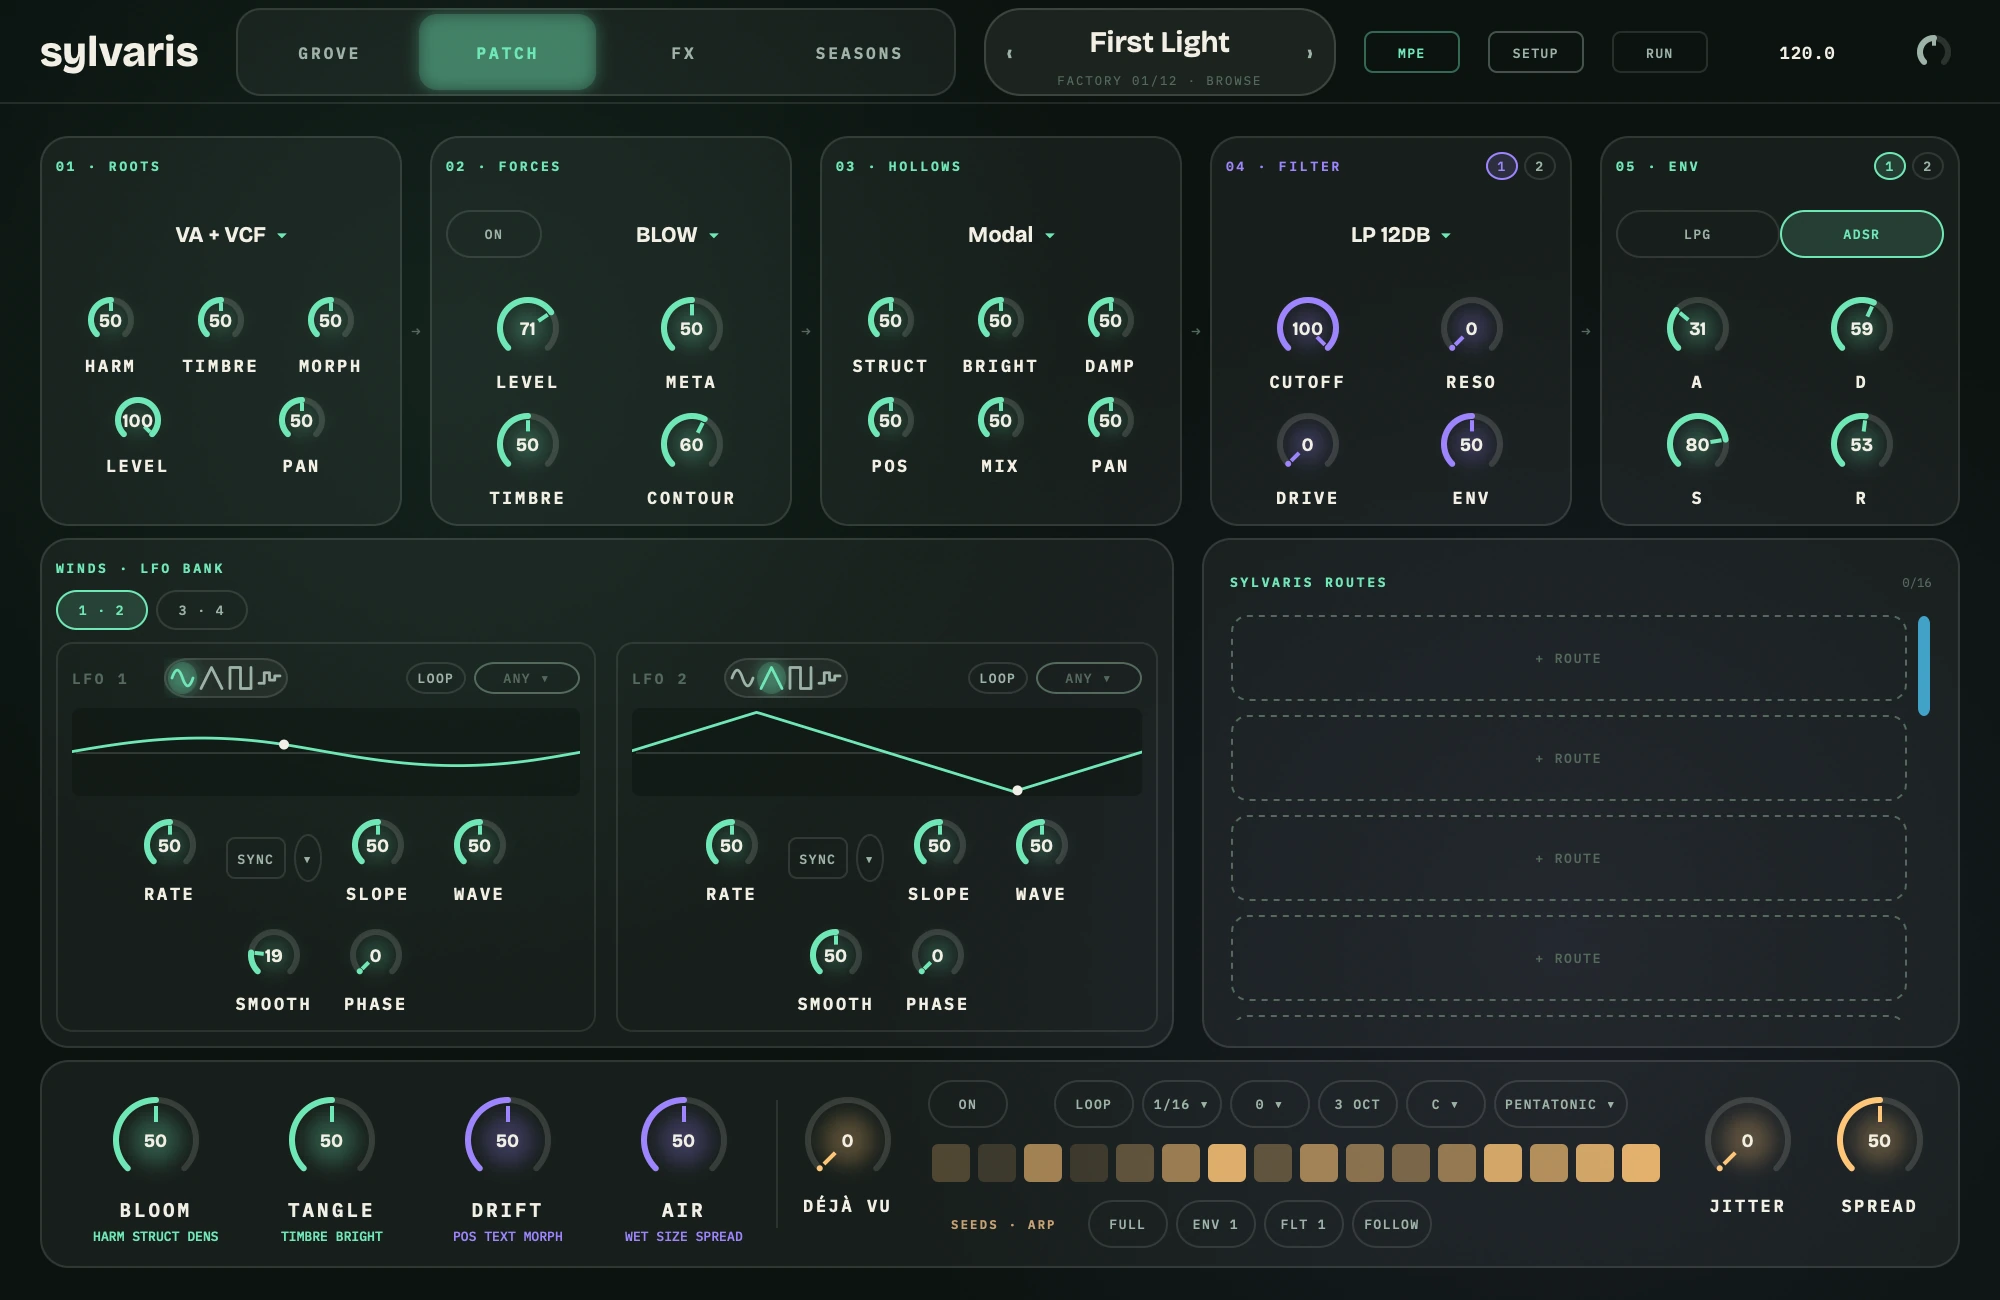This screenshot has height=1300, width=2000.
Task: Toggle LOOP for LFO 2
Action: pos(997,678)
